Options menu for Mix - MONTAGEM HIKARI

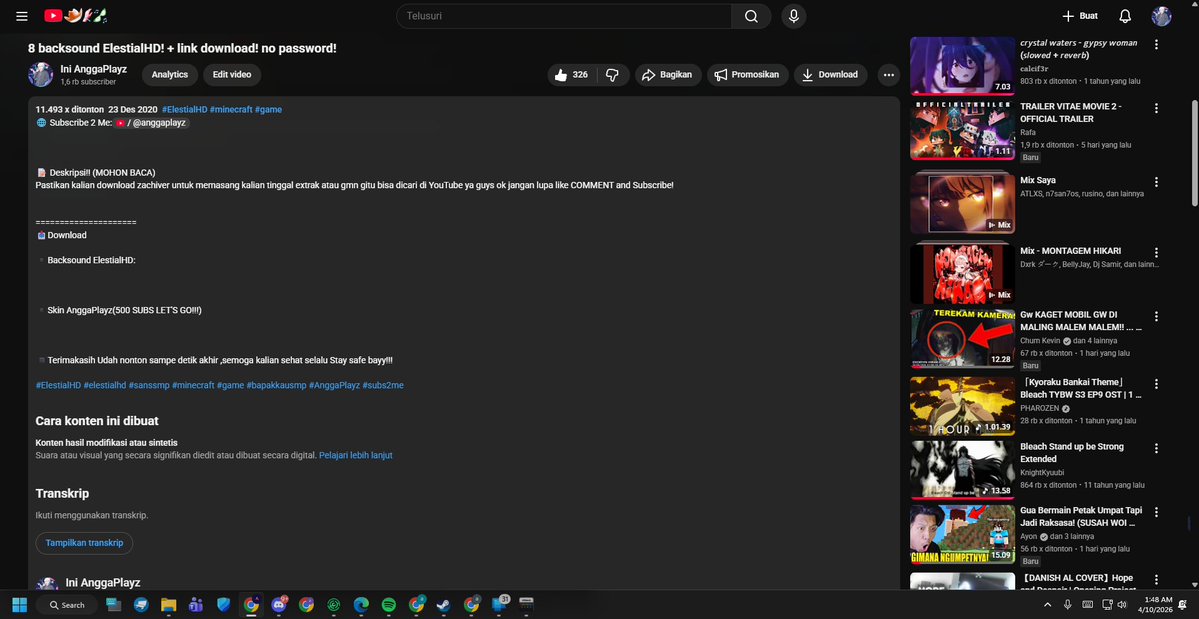point(1156,252)
